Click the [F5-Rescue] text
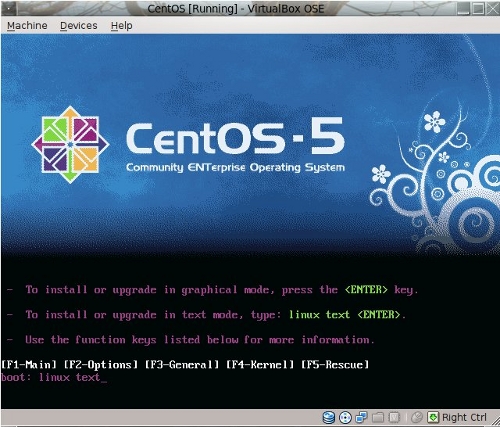The width and height of the screenshot is (500, 427). coord(335,365)
